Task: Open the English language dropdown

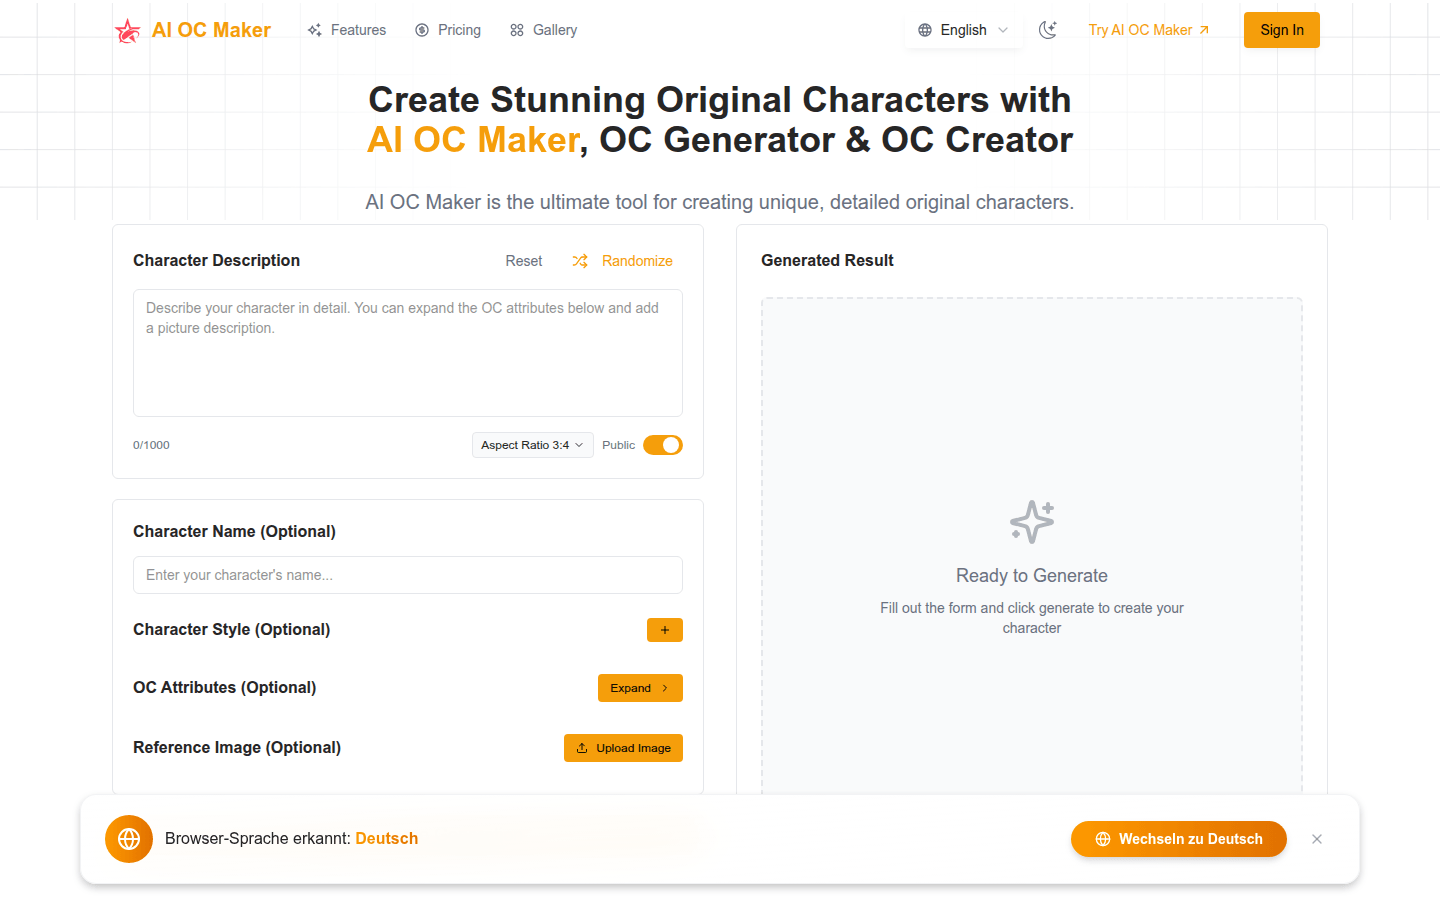Action: 963,30
